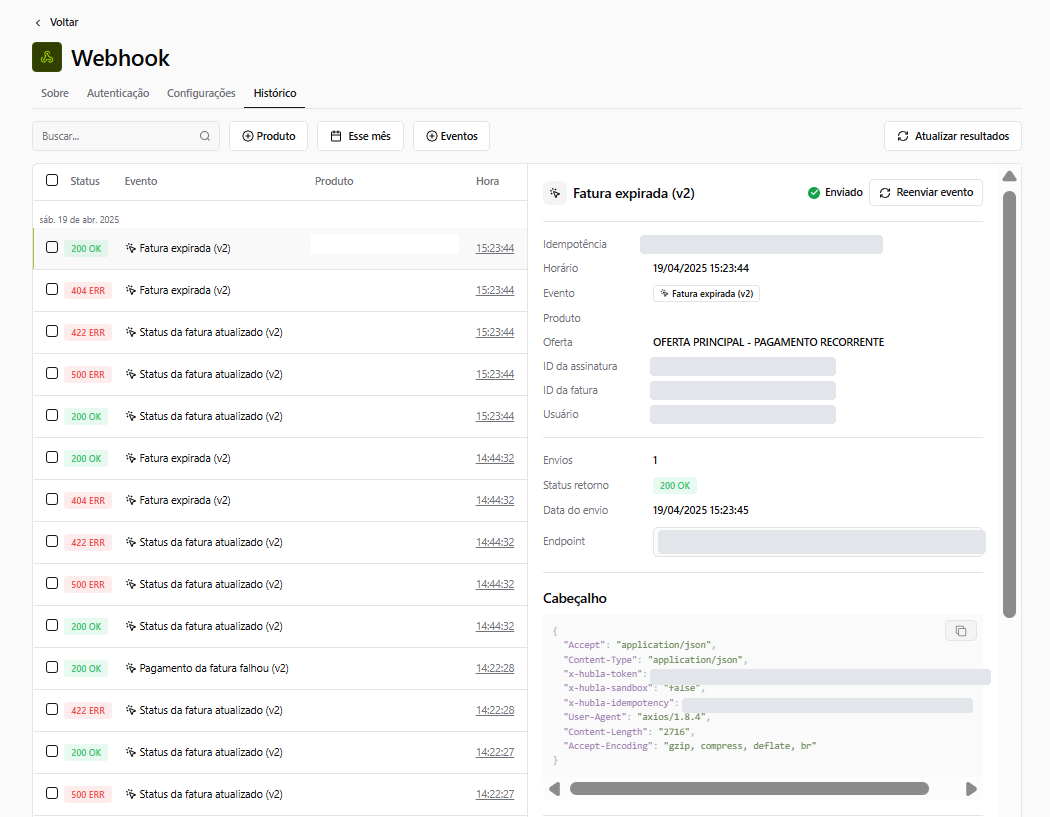Click the OFERTA PRINCIPAL - PAGAMENTO RECORRENTE value
Viewport: 1050px width, 817px height.
point(768,342)
